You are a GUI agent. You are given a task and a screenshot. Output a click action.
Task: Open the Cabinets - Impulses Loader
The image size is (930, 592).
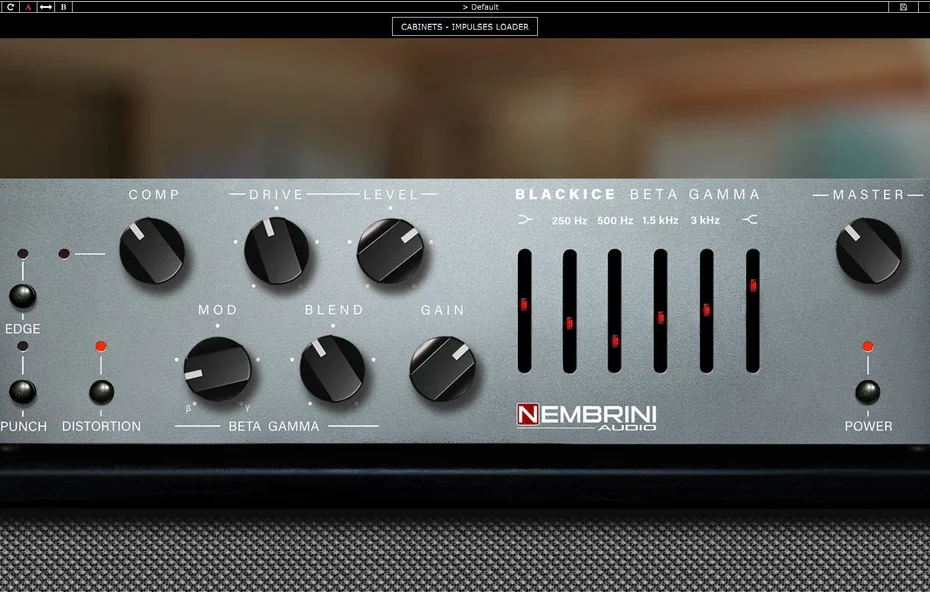point(465,27)
